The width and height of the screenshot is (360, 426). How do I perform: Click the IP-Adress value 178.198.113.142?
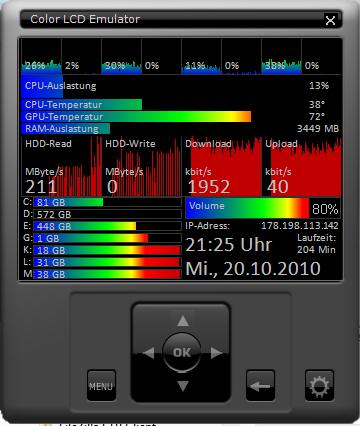(300, 226)
